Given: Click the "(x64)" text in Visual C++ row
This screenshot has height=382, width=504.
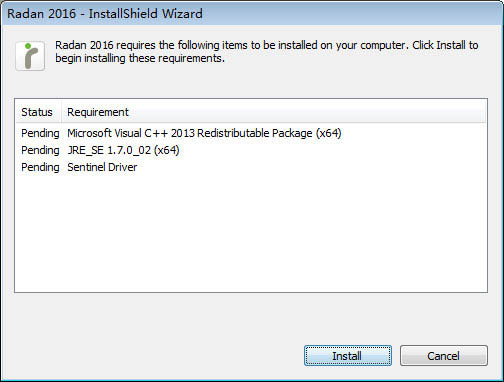Looking at the screenshot, I should (x=329, y=133).
